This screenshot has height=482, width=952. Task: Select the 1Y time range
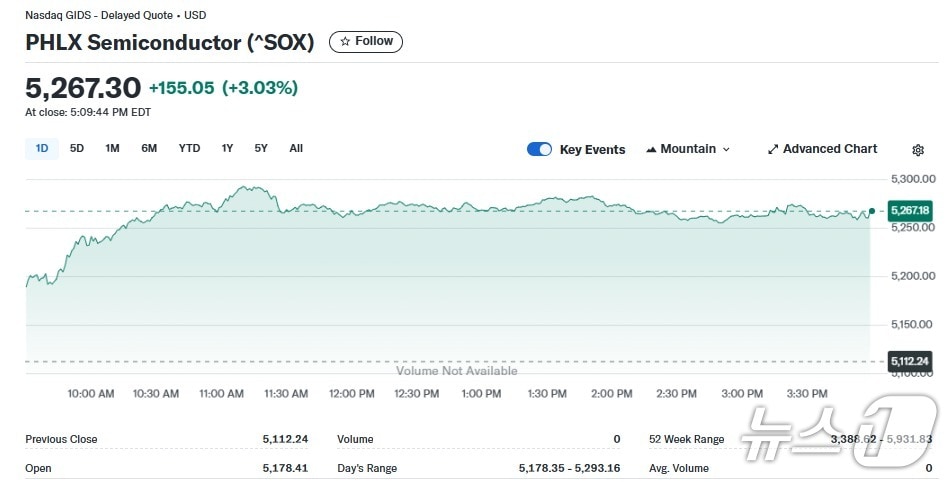click(x=227, y=148)
